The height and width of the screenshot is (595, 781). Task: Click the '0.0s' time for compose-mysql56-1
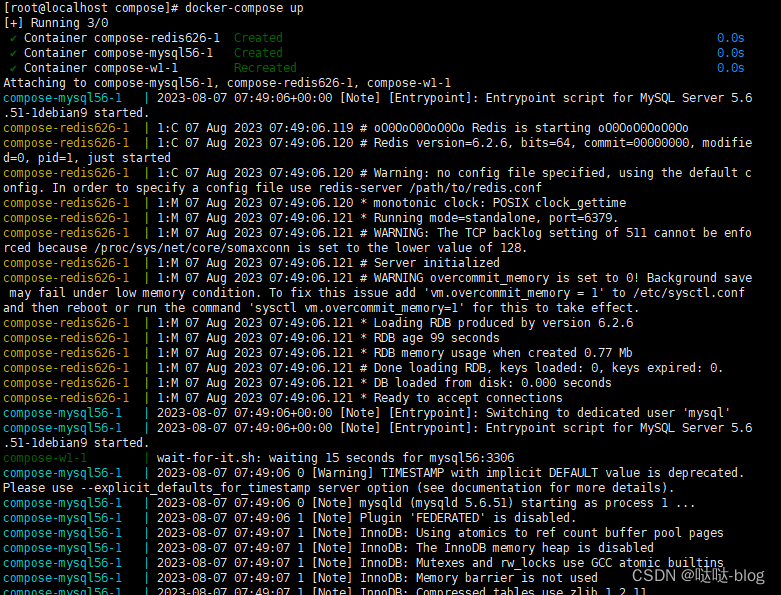tap(731, 53)
